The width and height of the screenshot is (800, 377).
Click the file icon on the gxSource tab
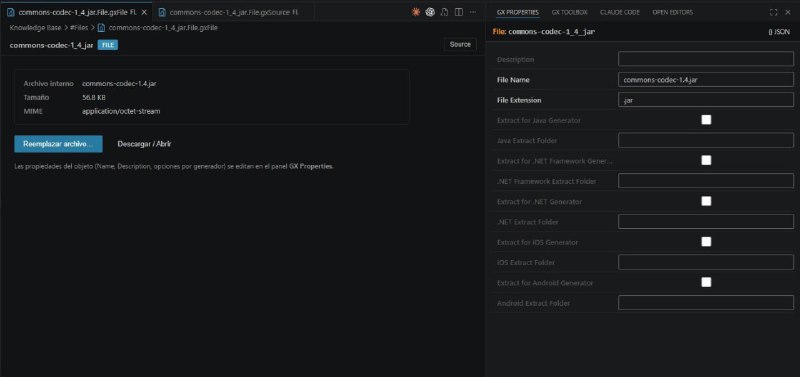(162, 12)
